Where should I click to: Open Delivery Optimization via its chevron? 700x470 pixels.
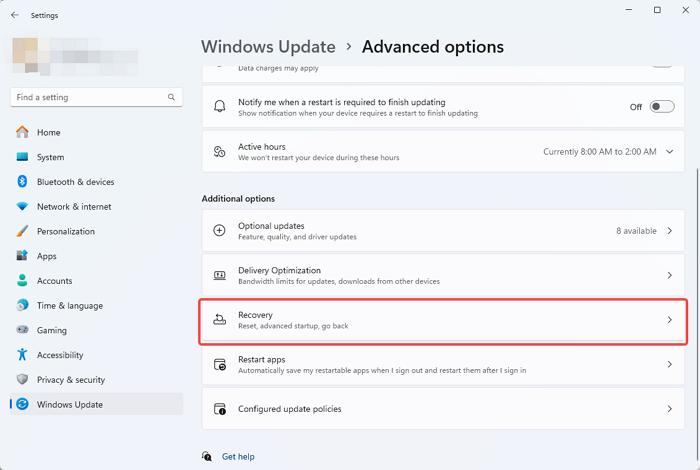pos(669,275)
